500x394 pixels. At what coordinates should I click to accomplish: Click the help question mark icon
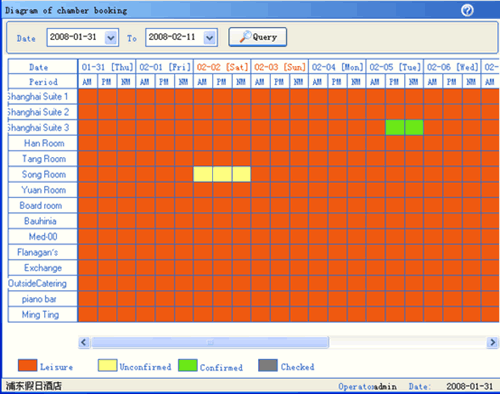point(467,10)
